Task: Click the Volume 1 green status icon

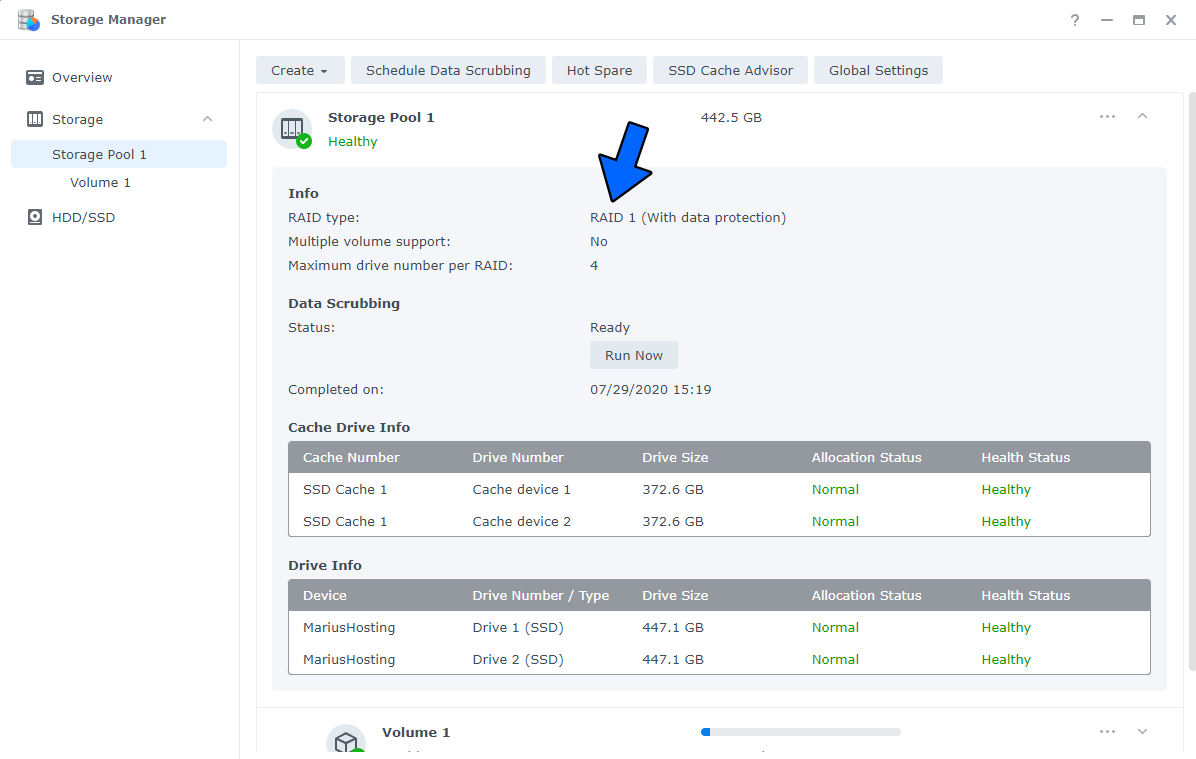Action: tap(356, 749)
